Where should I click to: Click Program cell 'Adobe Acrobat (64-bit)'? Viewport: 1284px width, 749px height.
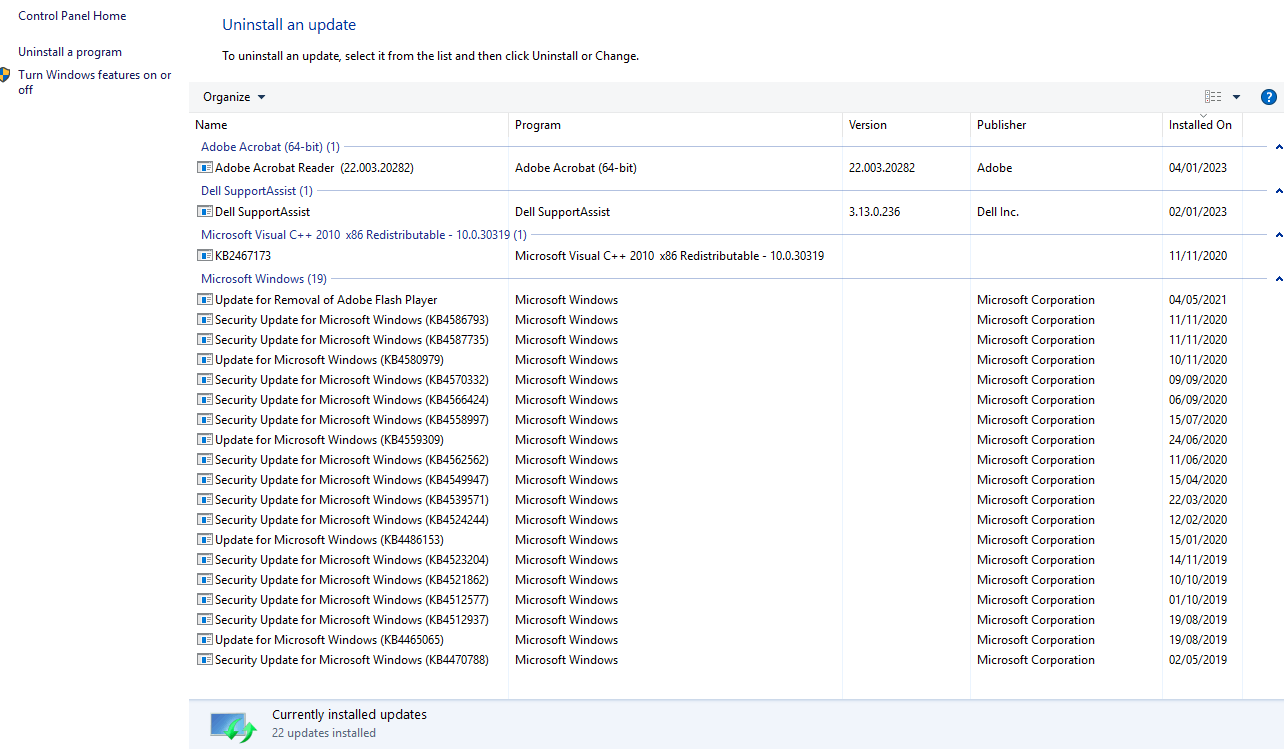(x=576, y=168)
